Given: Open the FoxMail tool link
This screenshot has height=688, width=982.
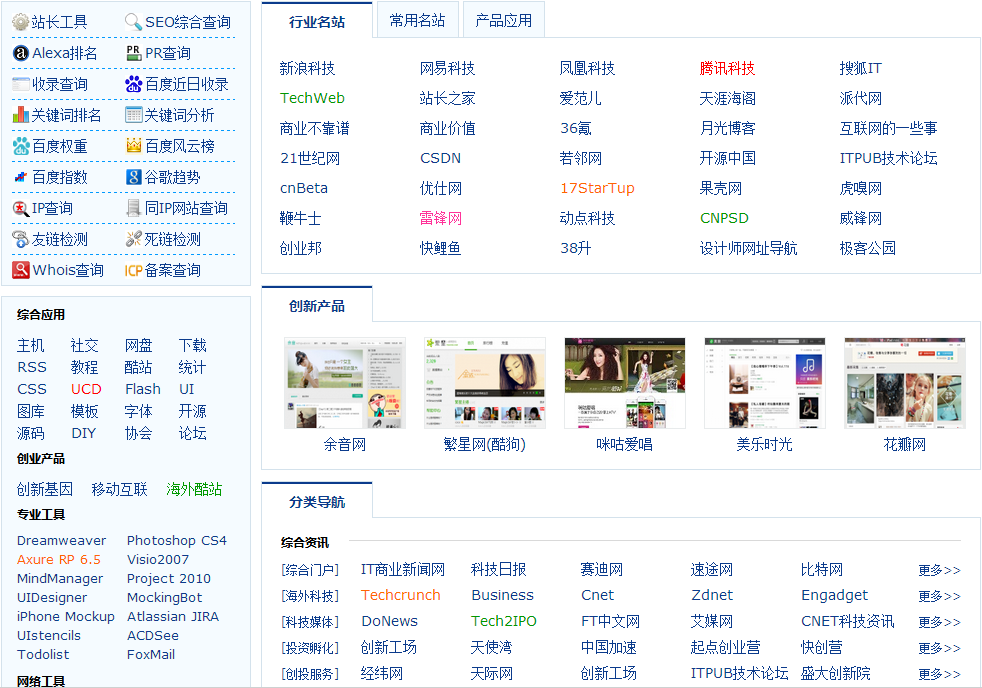Looking at the screenshot, I should coord(151,655).
